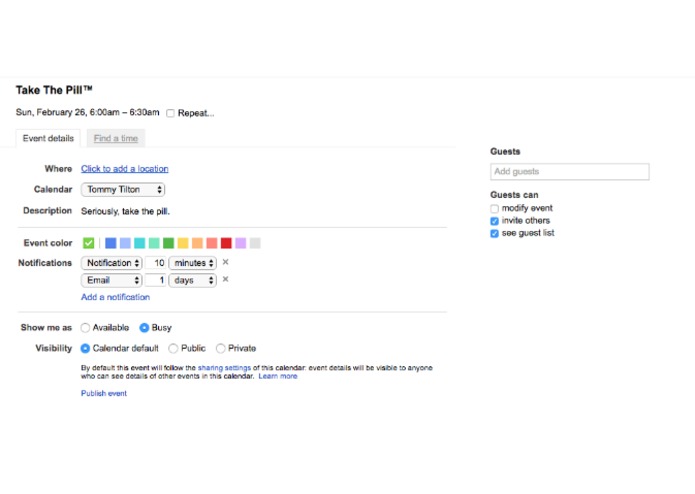
Task: Switch to the Find a time tab
Action: point(116,138)
